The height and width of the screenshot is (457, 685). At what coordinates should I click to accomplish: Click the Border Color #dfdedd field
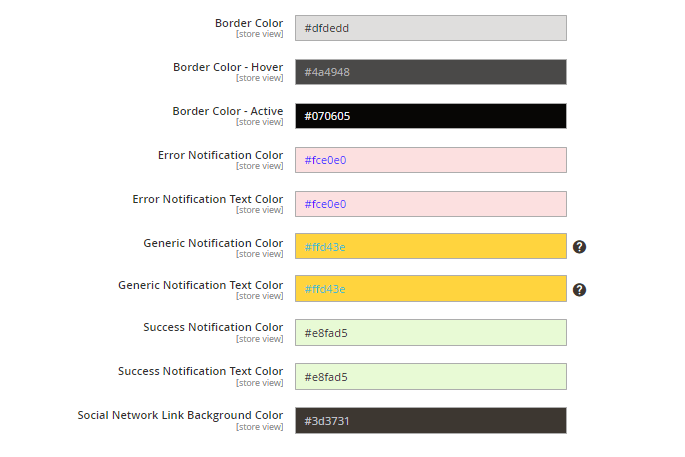click(x=430, y=28)
